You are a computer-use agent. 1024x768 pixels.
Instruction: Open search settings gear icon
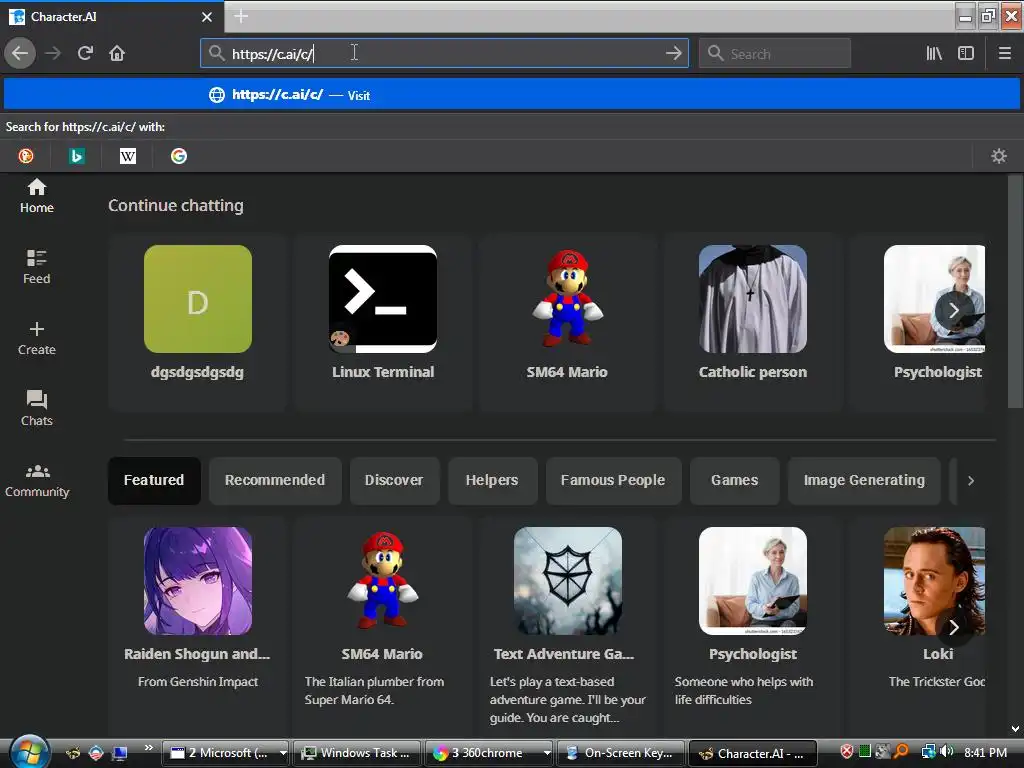click(999, 155)
